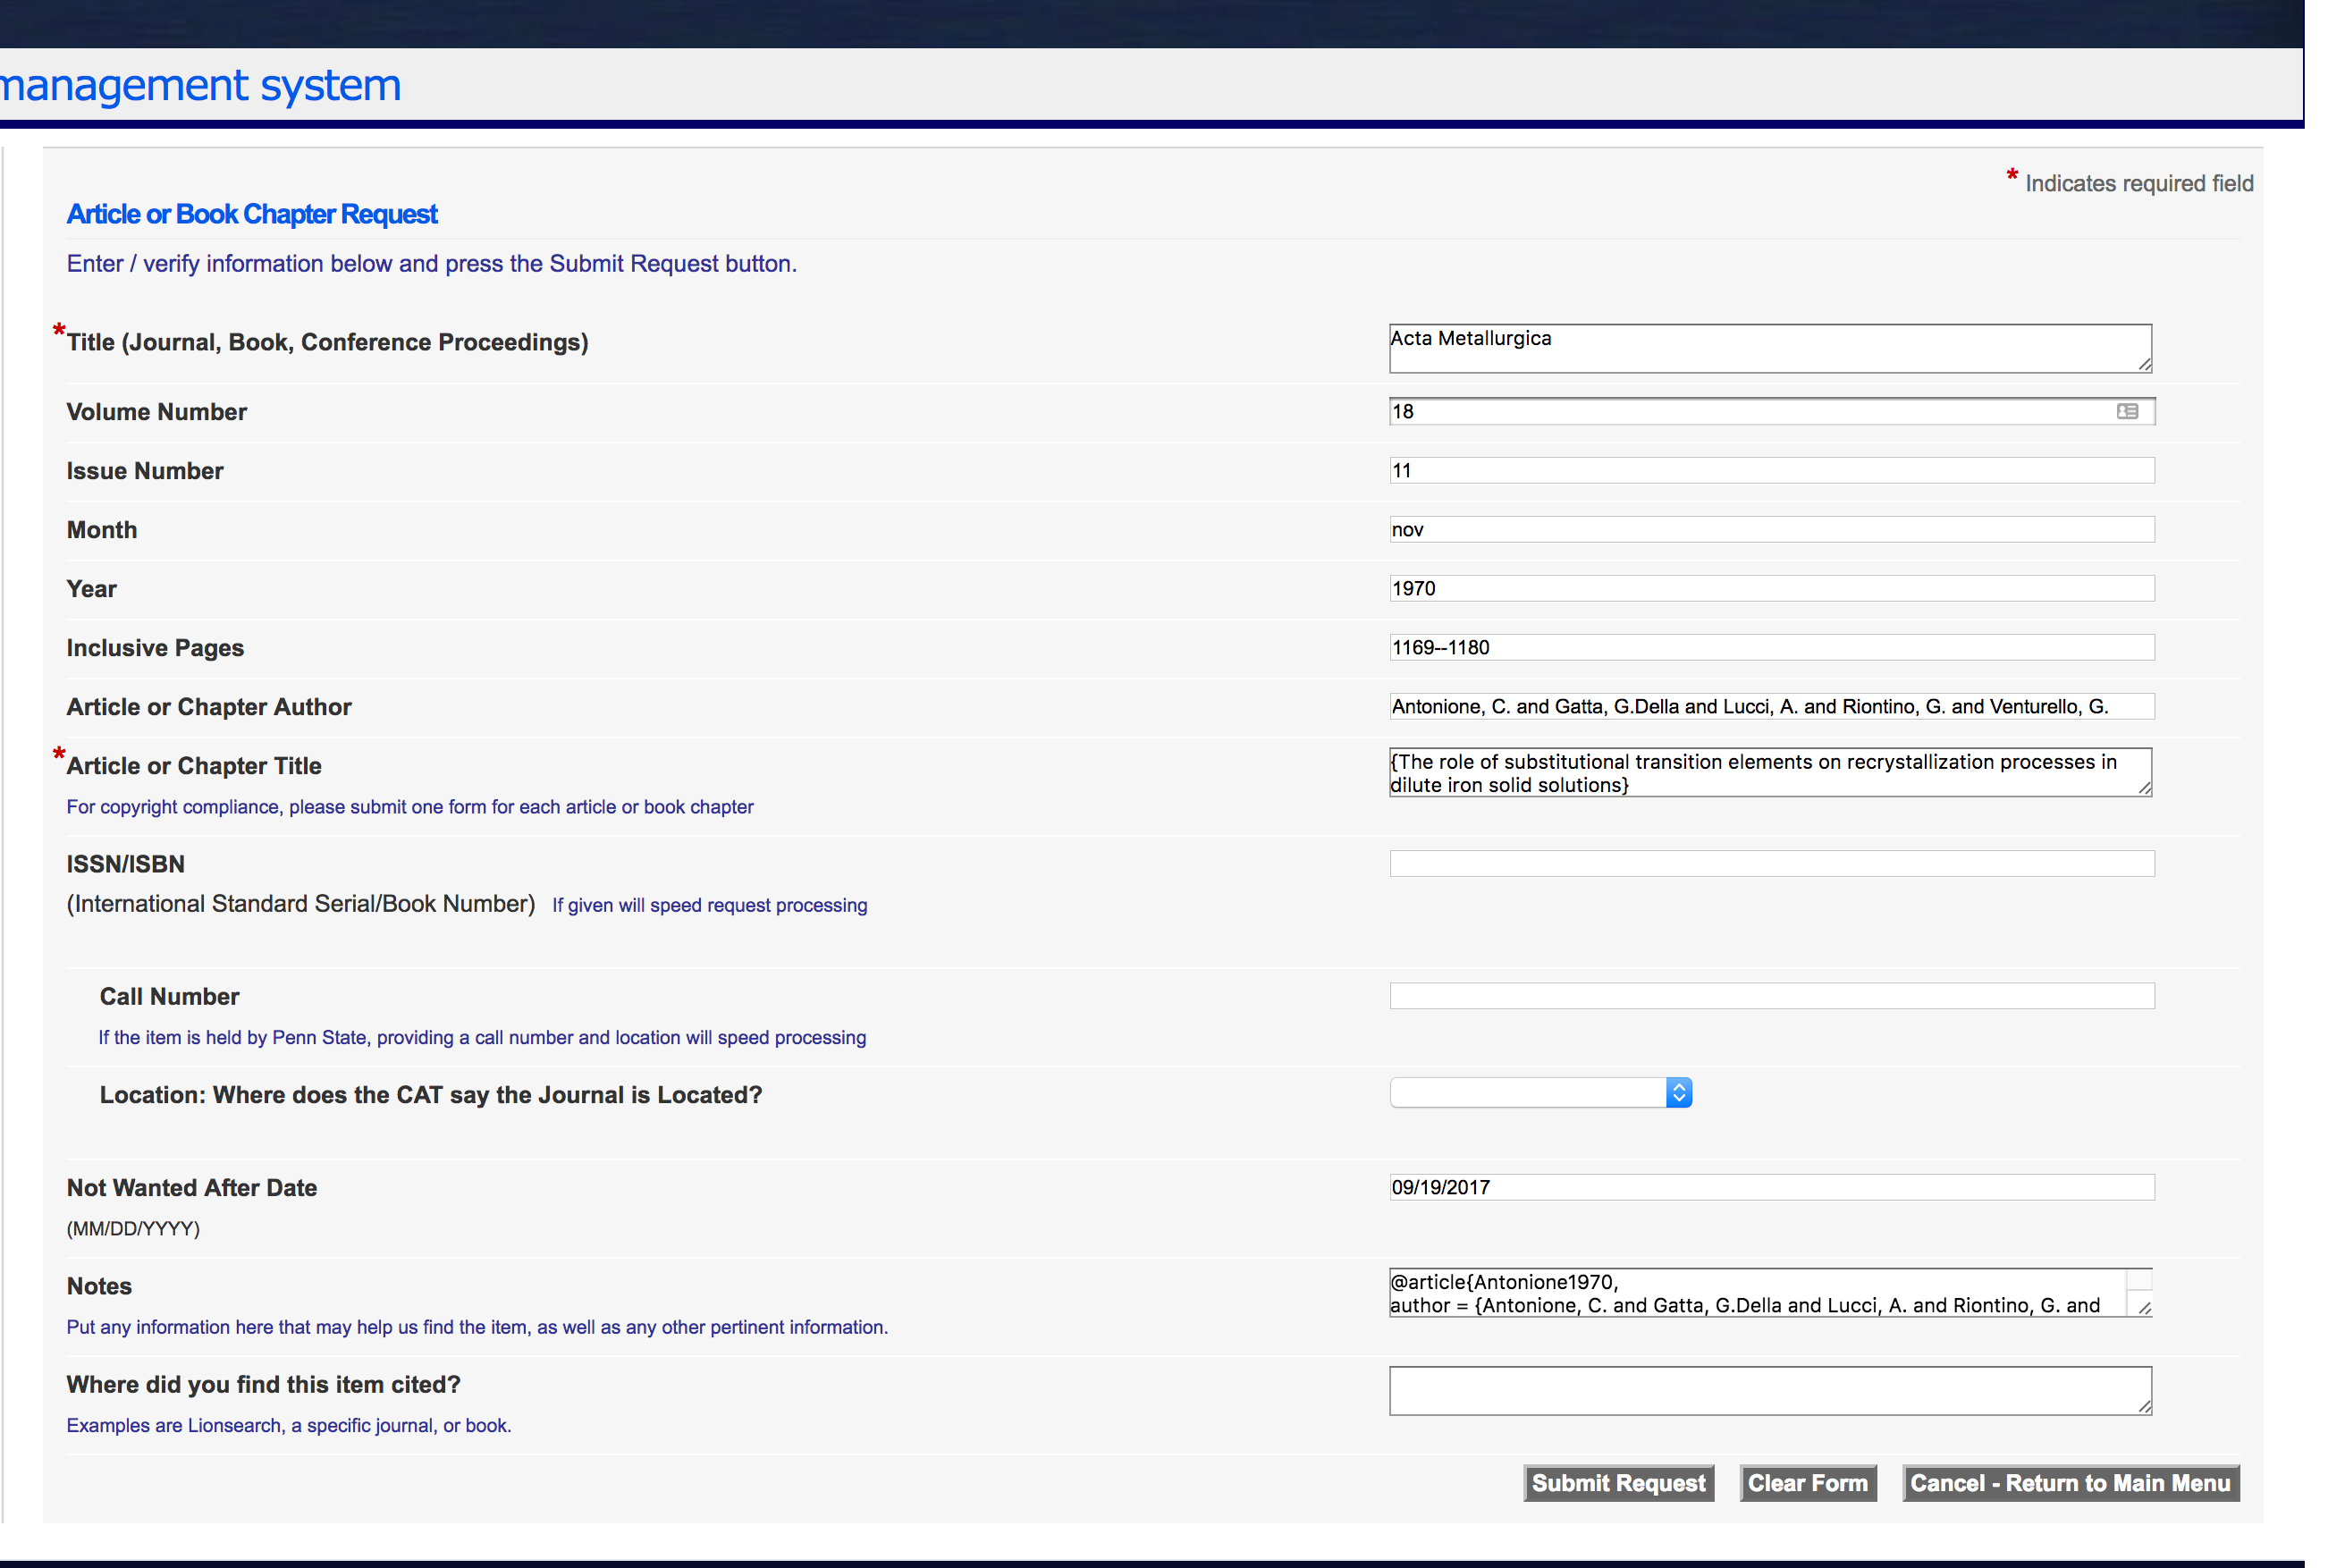Image resolution: width=2328 pixels, height=1568 pixels.
Task: Open the journal Location dropdown
Action: click(1540, 1093)
